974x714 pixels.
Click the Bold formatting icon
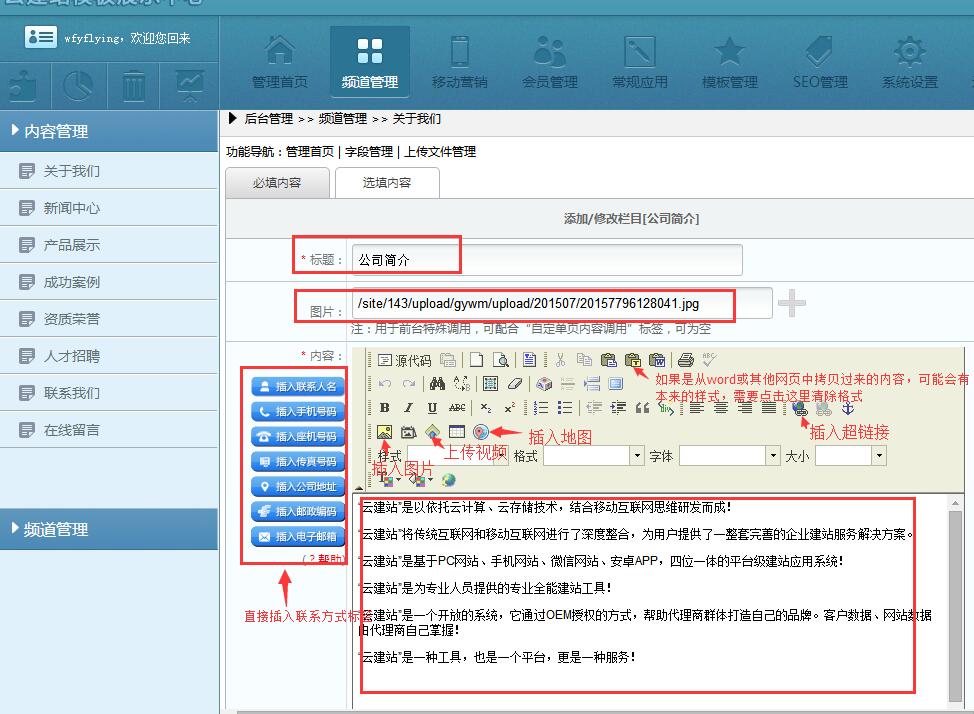[384, 408]
